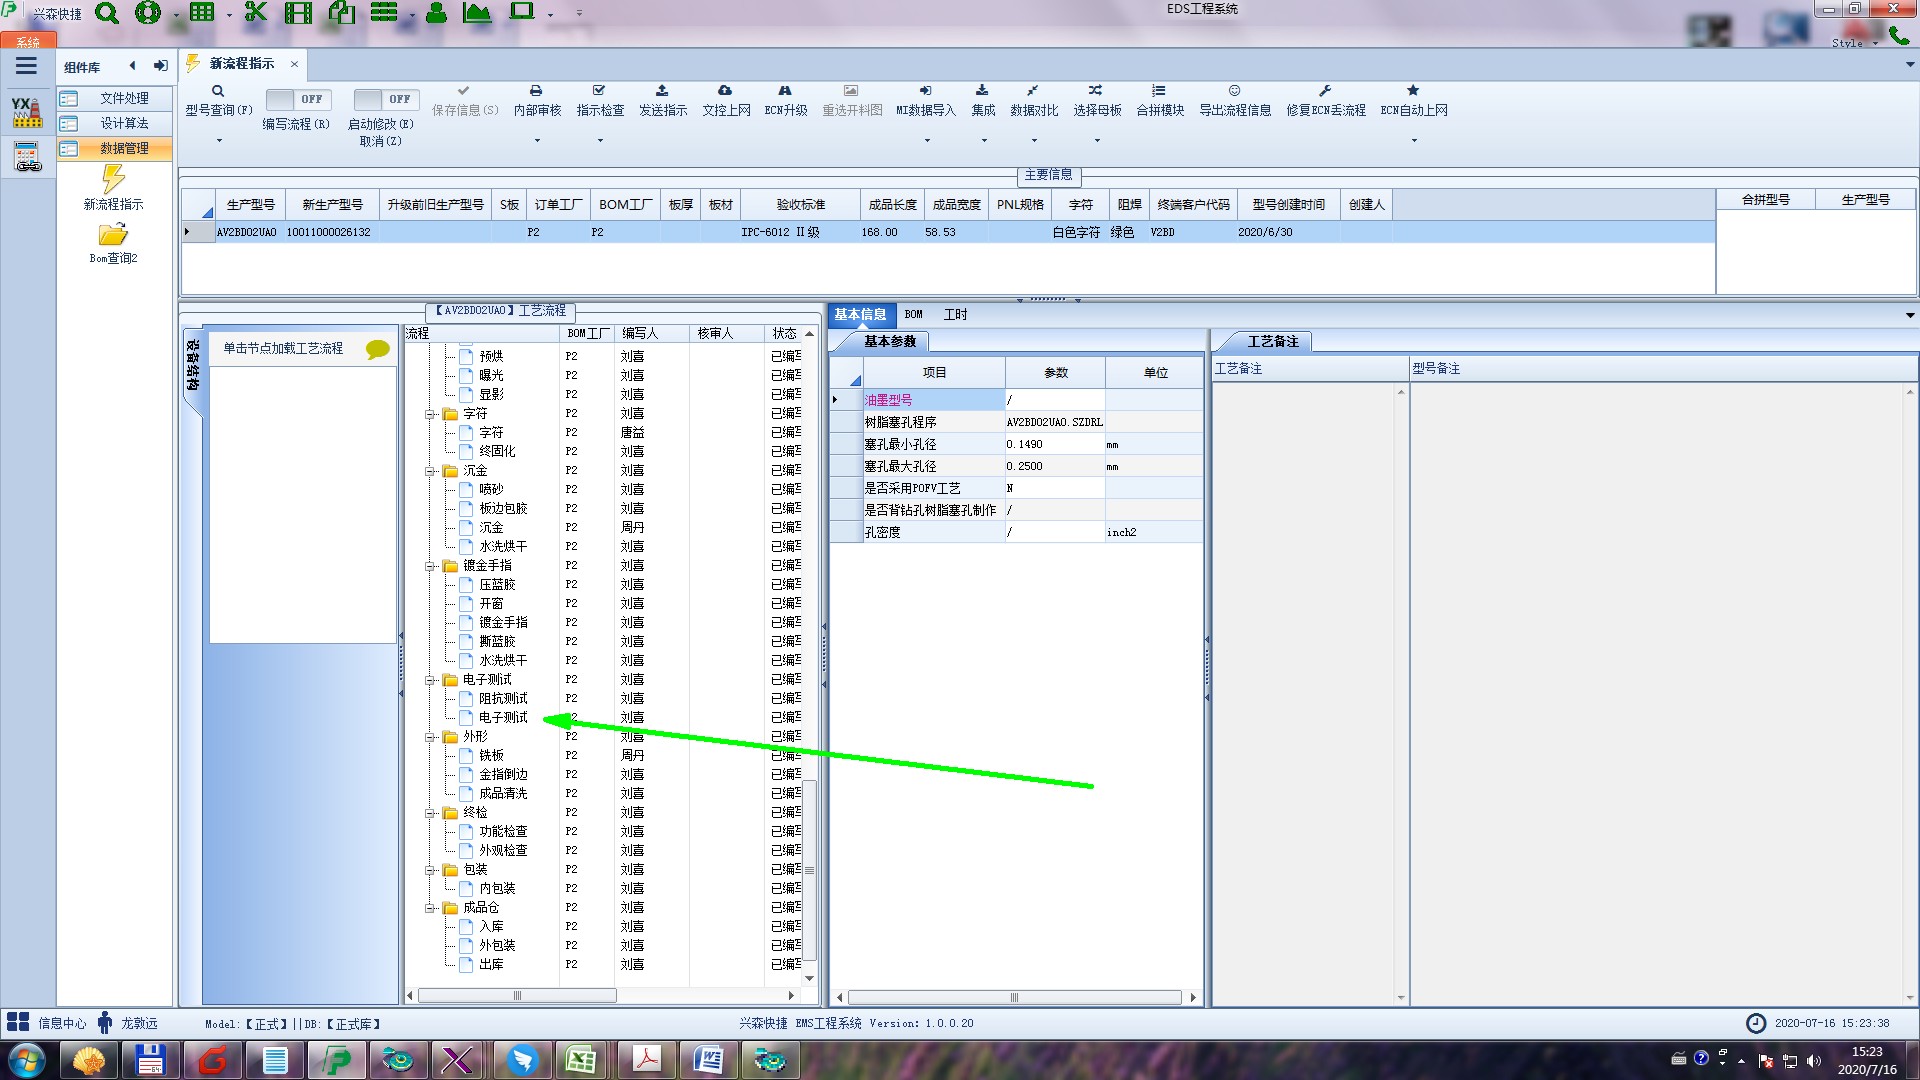Select 阻抗测试 node in tree
This screenshot has width=1920, height=1080.
click(503, 698)
